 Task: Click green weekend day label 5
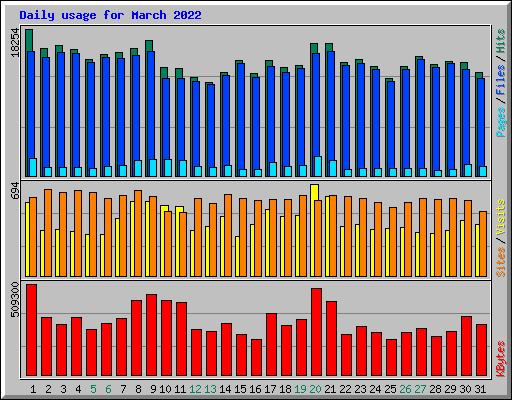pyautogui.click(x=93, y=389)
